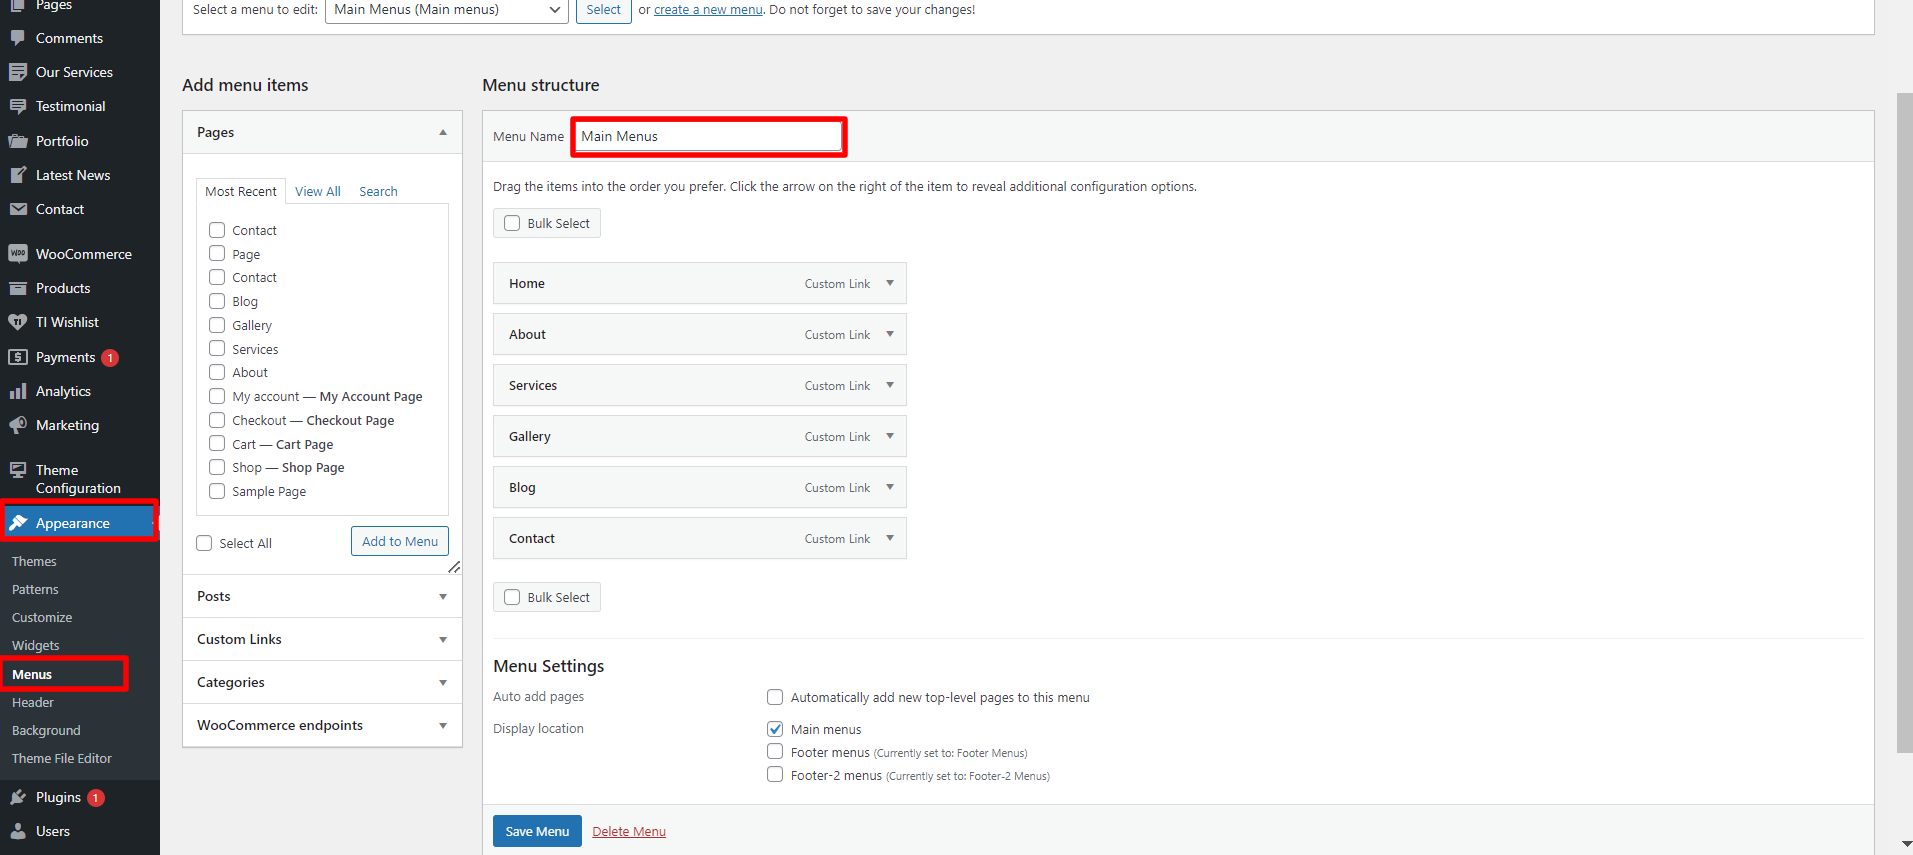Click the Portfolio folder icon

[x=18, y=142]
